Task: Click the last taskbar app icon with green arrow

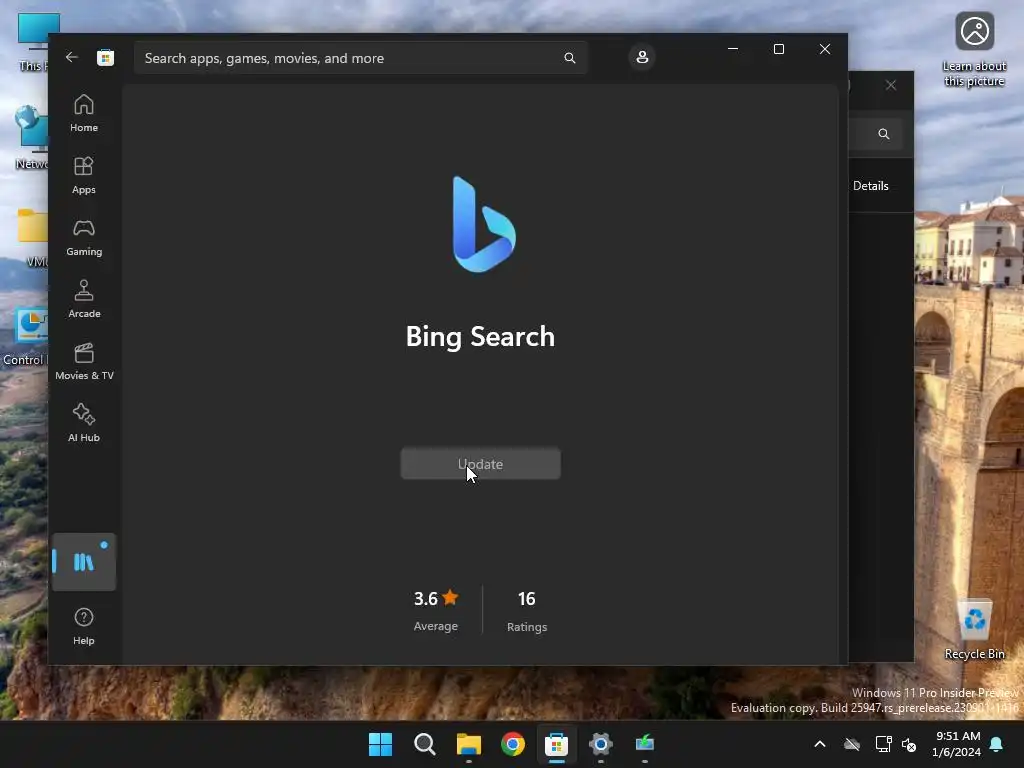Action: click(645, 744)
